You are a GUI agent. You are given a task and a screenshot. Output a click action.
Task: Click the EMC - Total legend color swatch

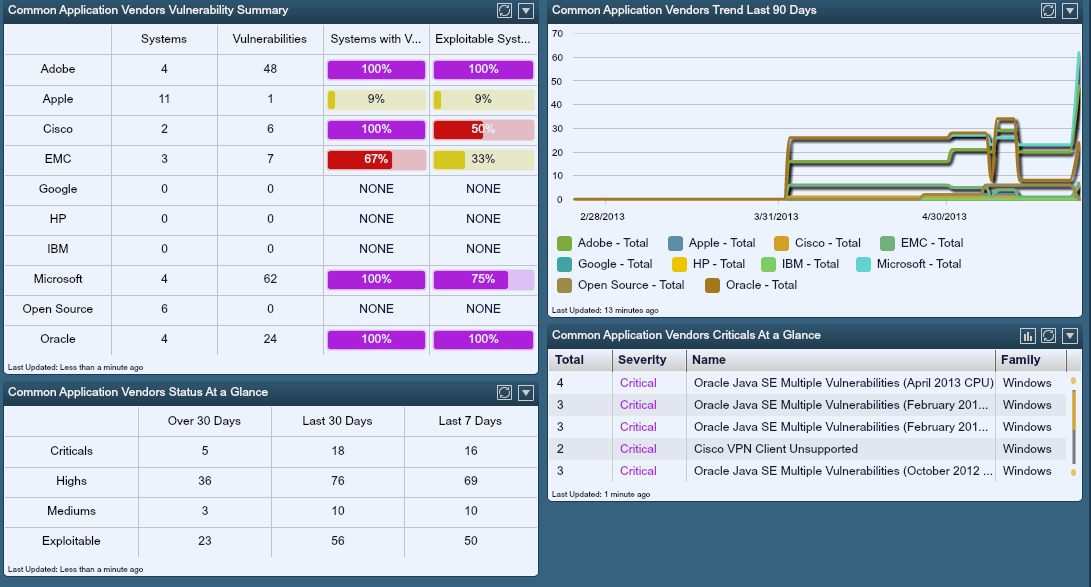tap(887, 243)
